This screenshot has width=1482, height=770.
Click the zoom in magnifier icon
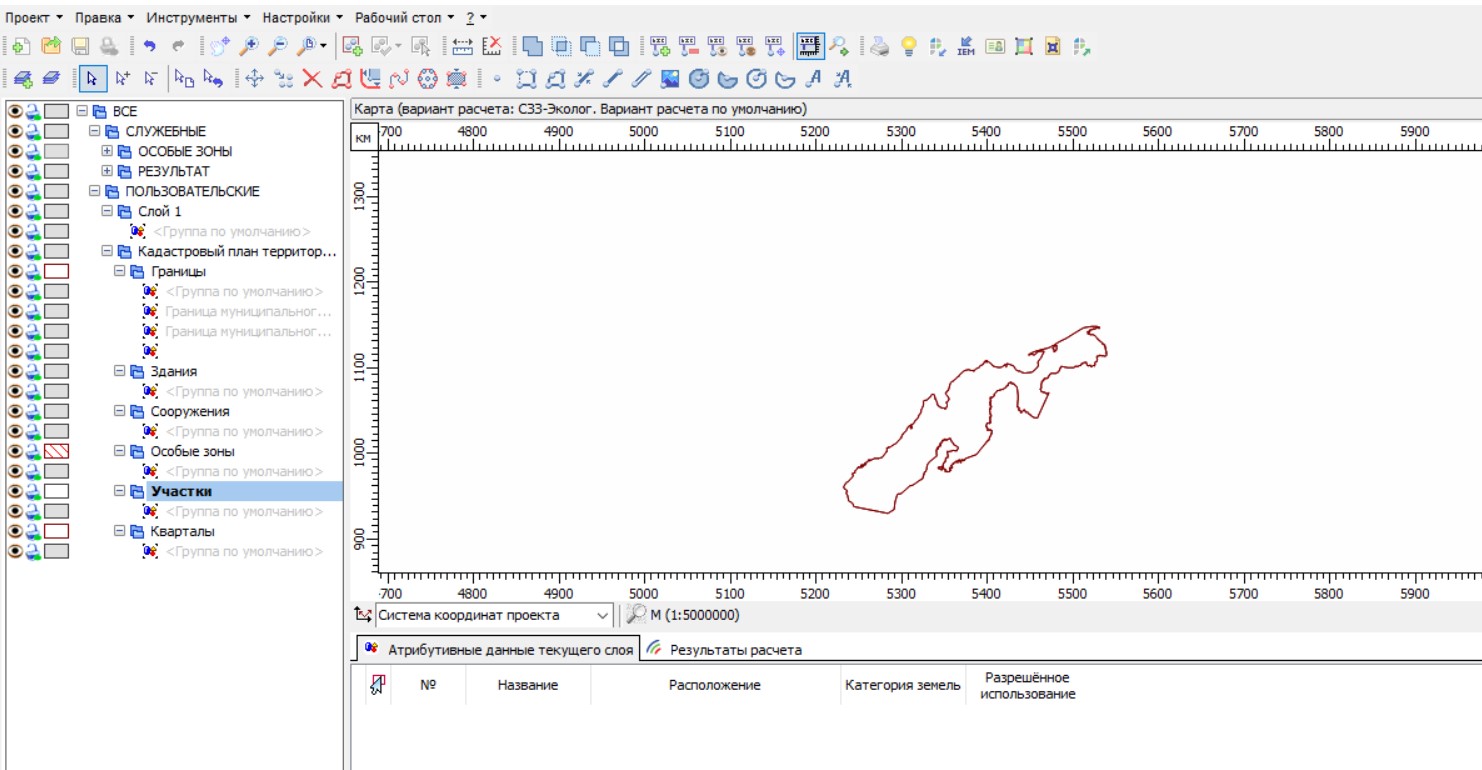coord(250,46)
